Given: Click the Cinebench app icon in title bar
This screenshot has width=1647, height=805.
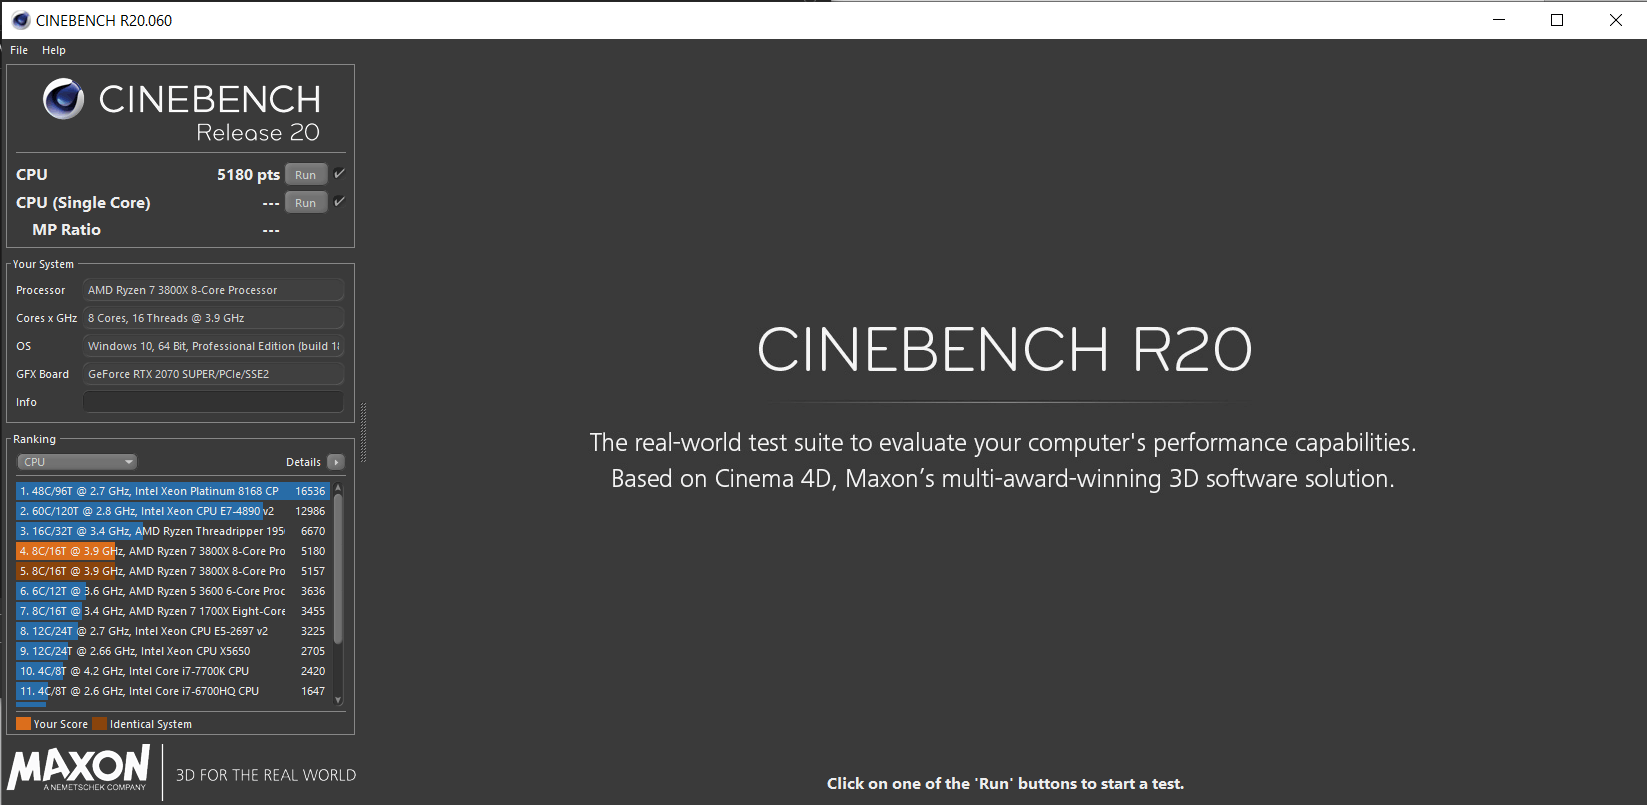Looking at the screenshot, I should coord(20,20).
